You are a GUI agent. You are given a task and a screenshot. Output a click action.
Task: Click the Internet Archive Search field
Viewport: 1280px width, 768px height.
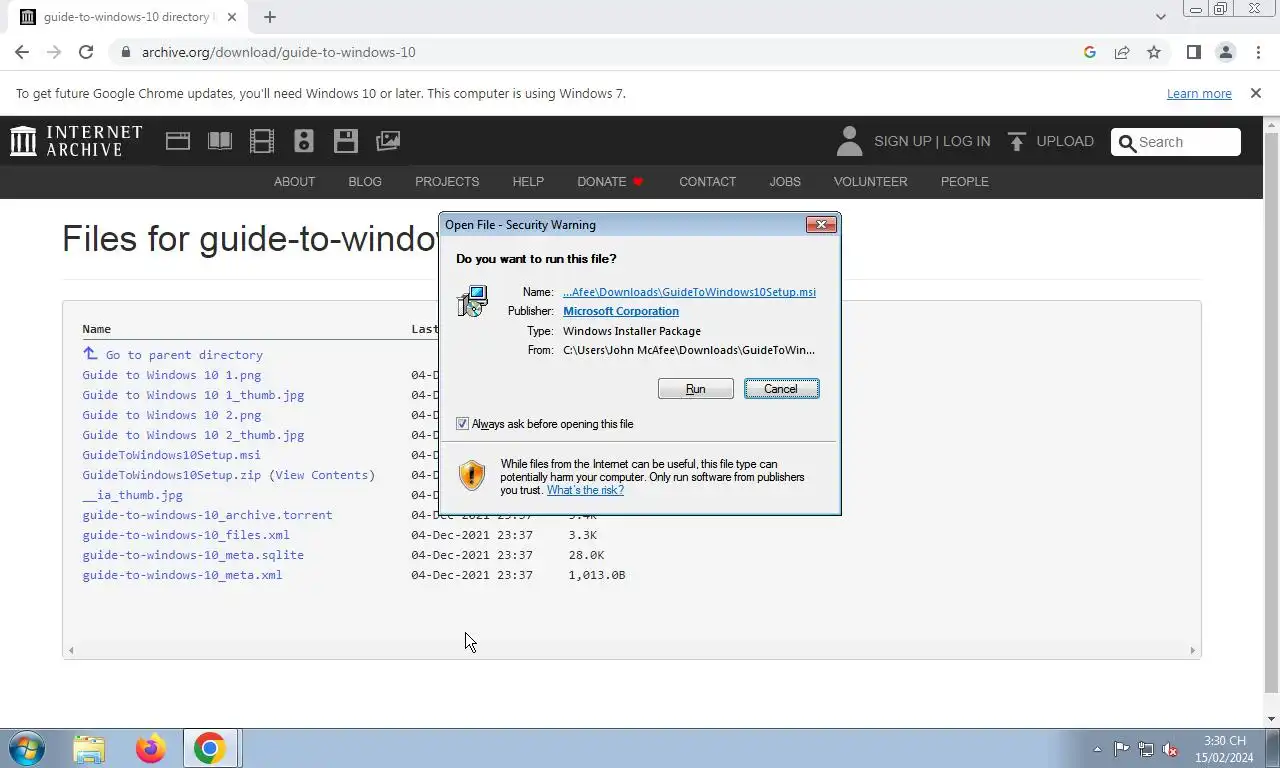point(1176,142)
